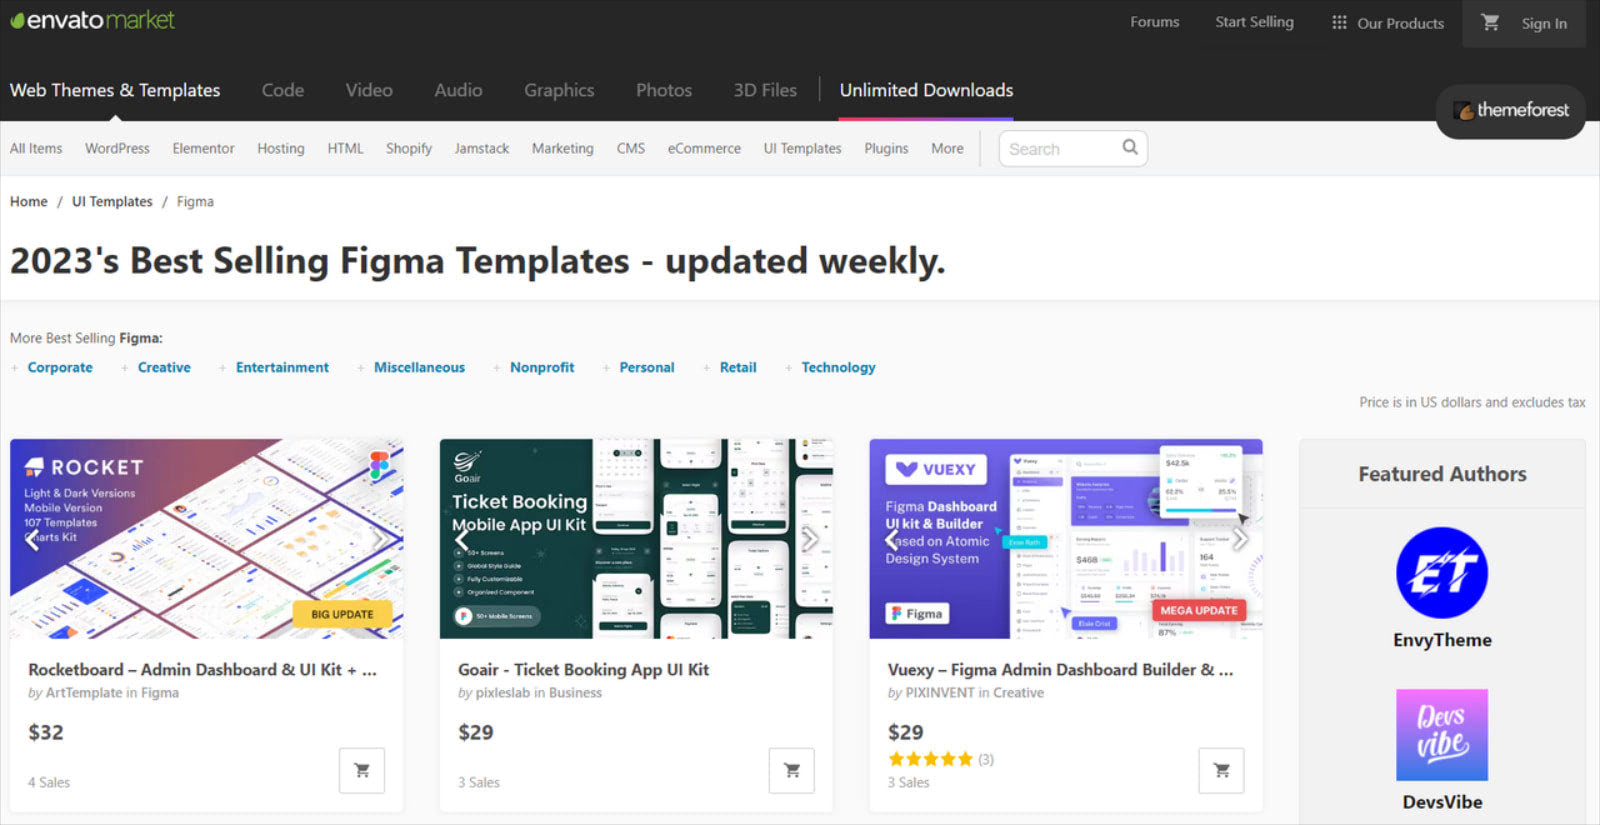Open the HTML category menu
1600x825 pixels.
pos(345,148)
